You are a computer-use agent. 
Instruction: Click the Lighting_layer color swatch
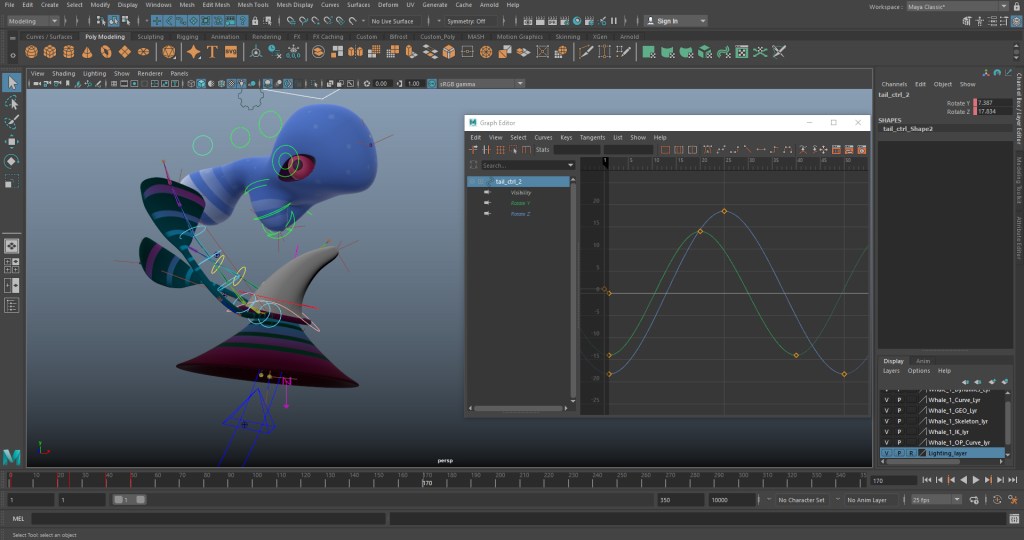pyautogui.click(x=922, y=453)
